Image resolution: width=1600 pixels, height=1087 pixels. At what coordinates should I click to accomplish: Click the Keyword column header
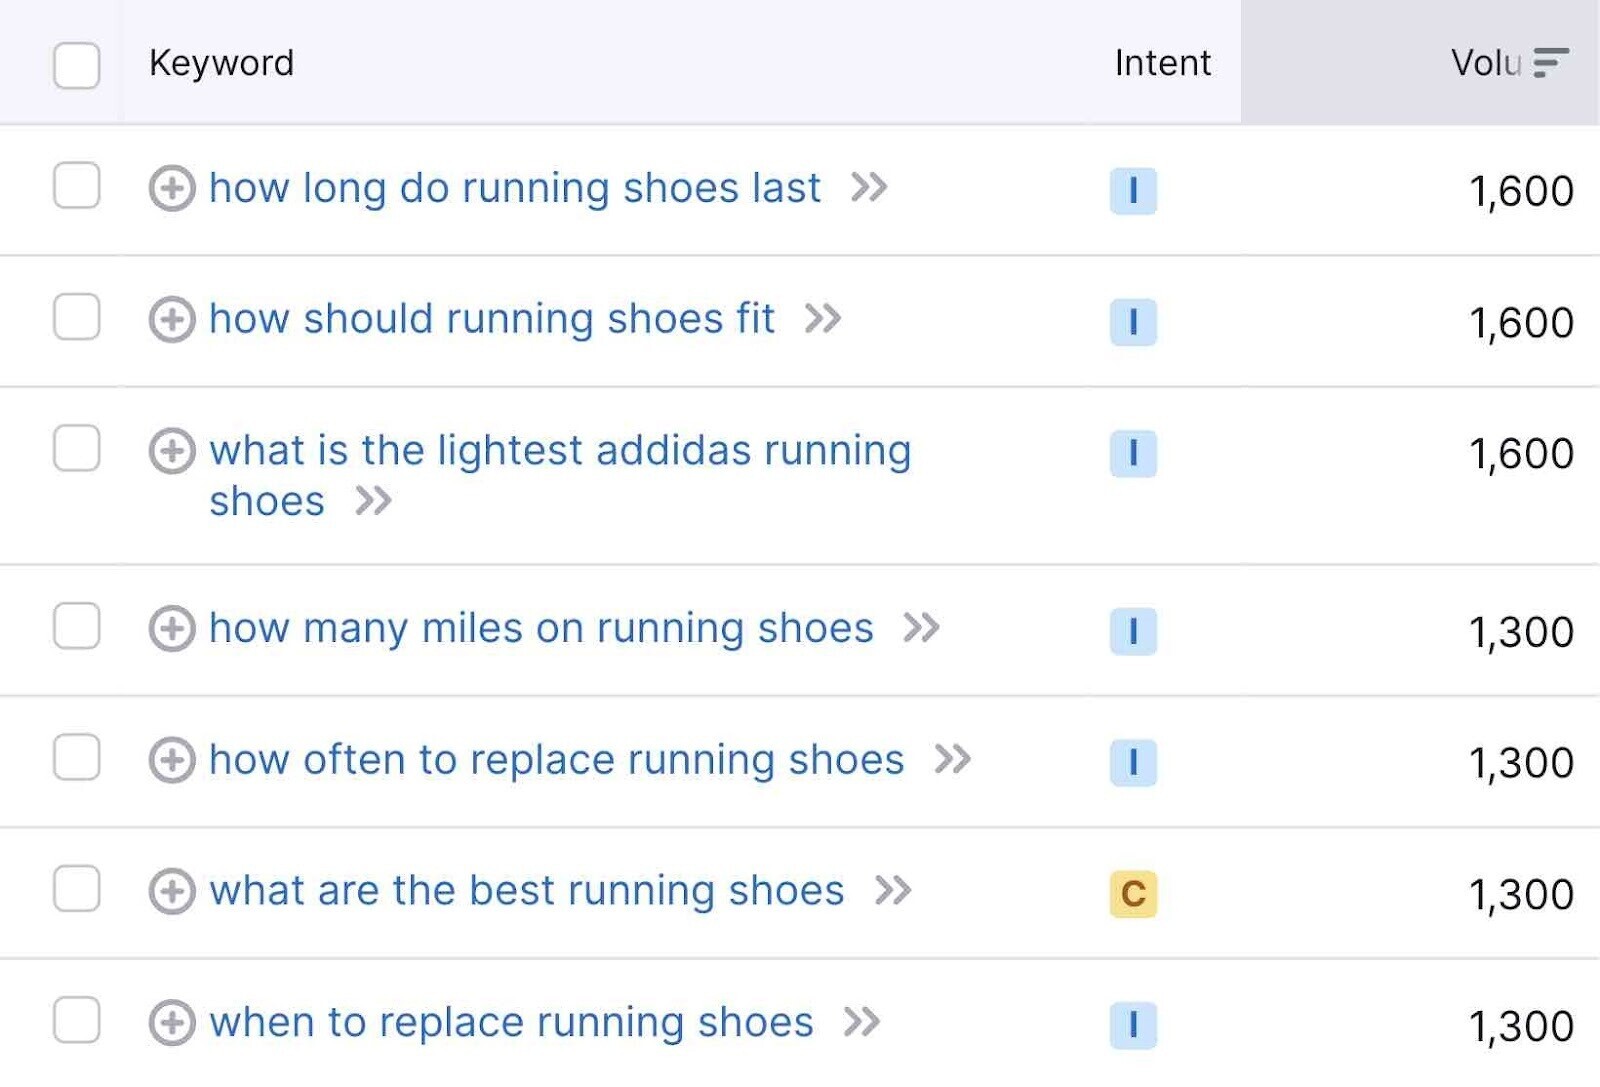221,63
